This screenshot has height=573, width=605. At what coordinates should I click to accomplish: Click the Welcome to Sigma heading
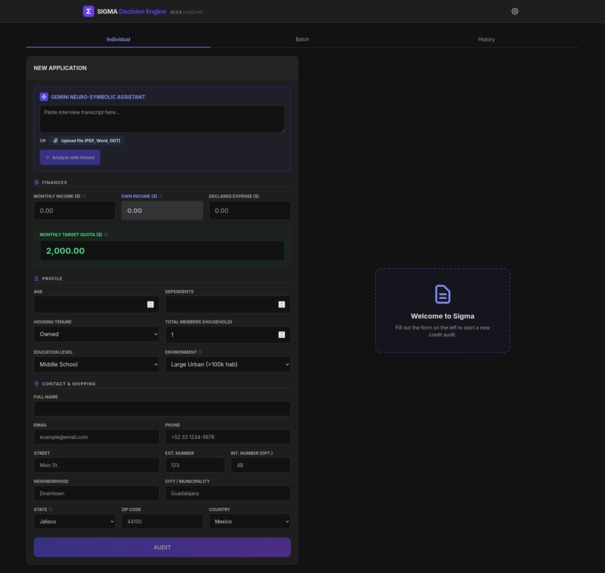443,316
